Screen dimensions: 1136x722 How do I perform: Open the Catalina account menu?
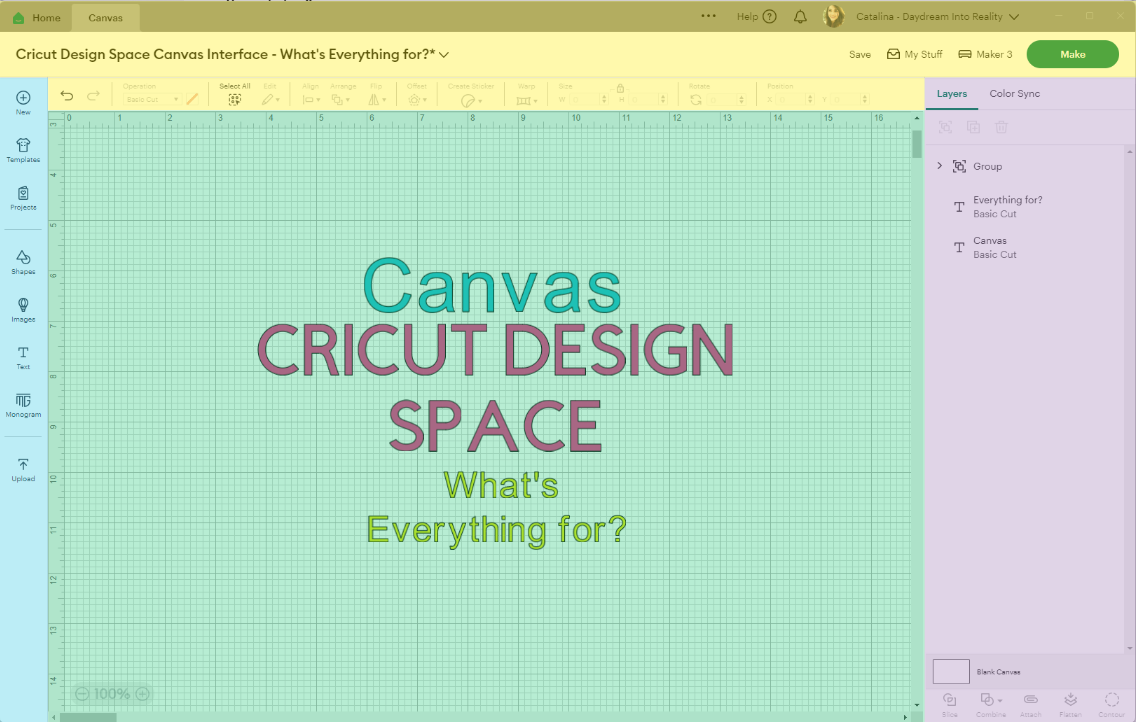(937, 17)
